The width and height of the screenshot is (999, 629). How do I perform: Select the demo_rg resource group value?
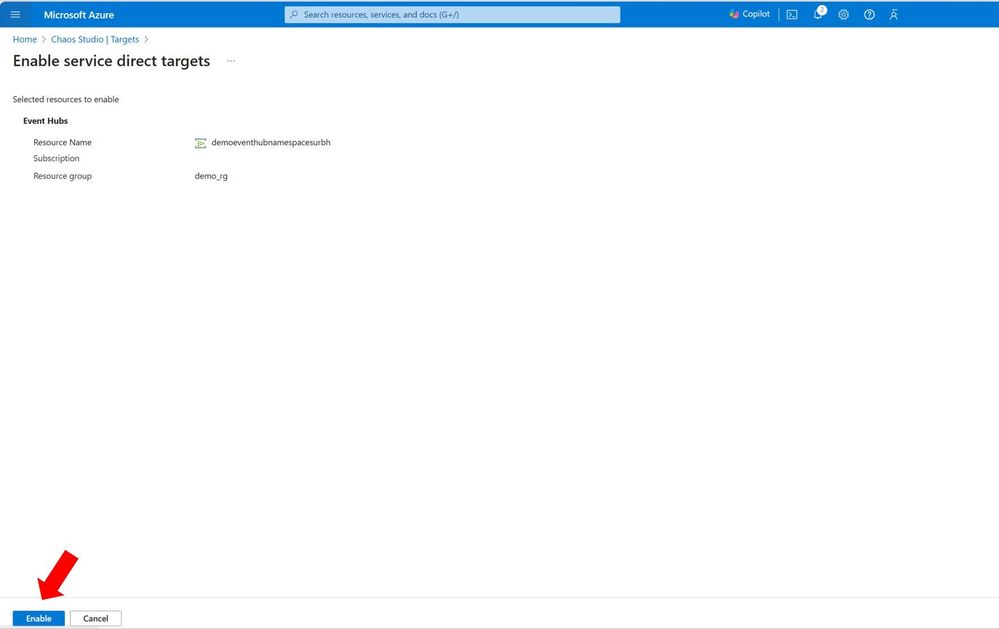[x=211, y=176]
